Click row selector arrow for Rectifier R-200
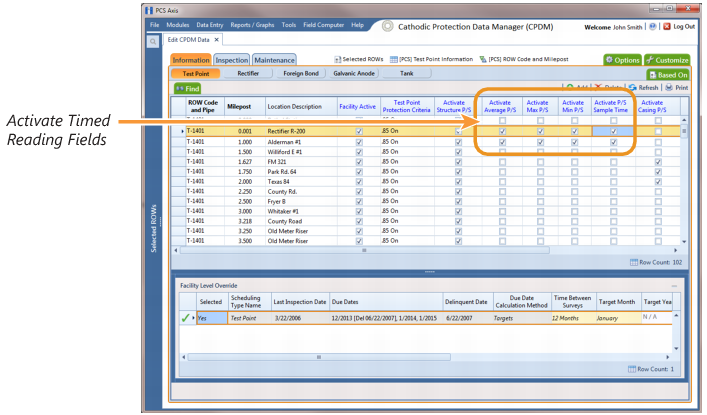707x415 pixels. click(x=182, y=131)
